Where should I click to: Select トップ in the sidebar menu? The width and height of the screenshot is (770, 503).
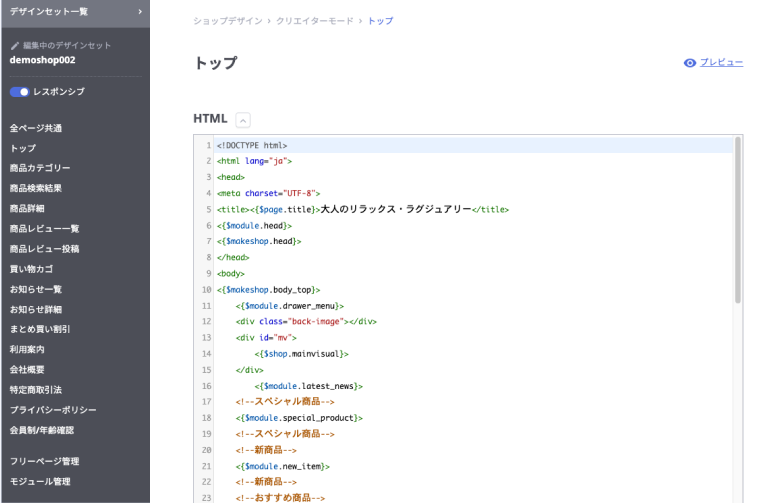point(23,148)
